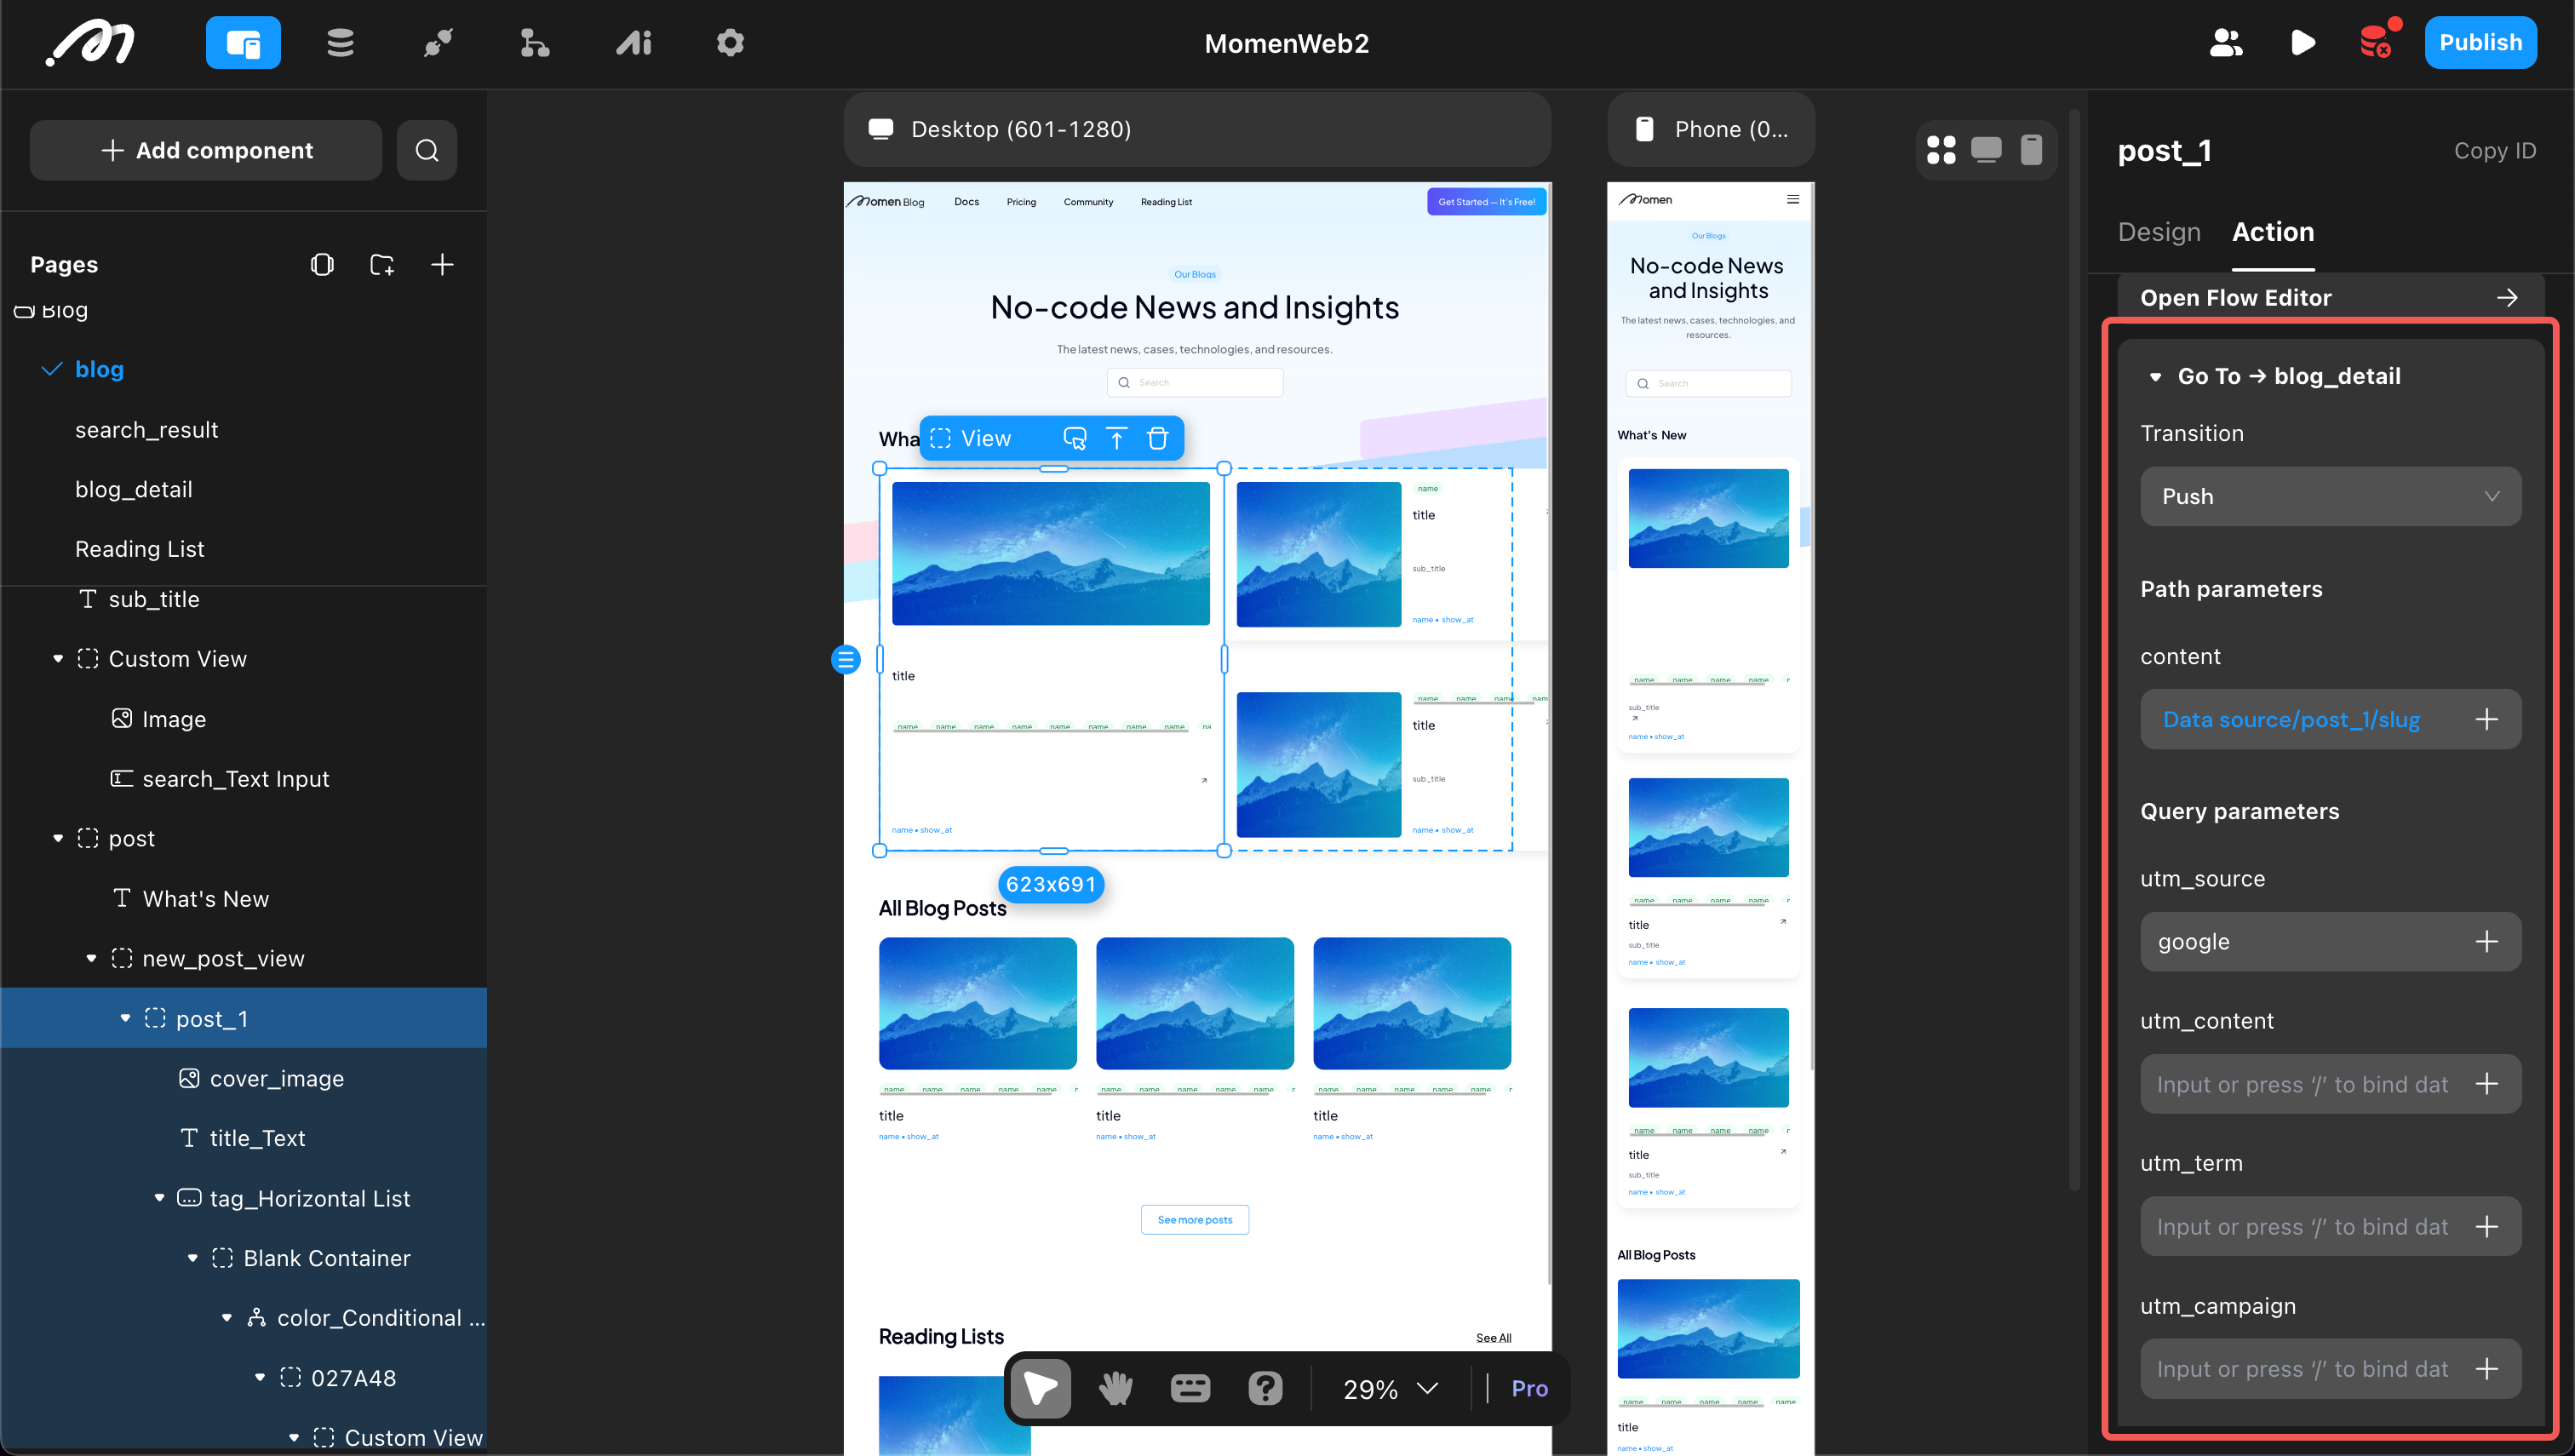Click the trash delete icon in View toolbar
Screen dimensions: 2575x1456
pyautogui.click(x=1158, y=439)
